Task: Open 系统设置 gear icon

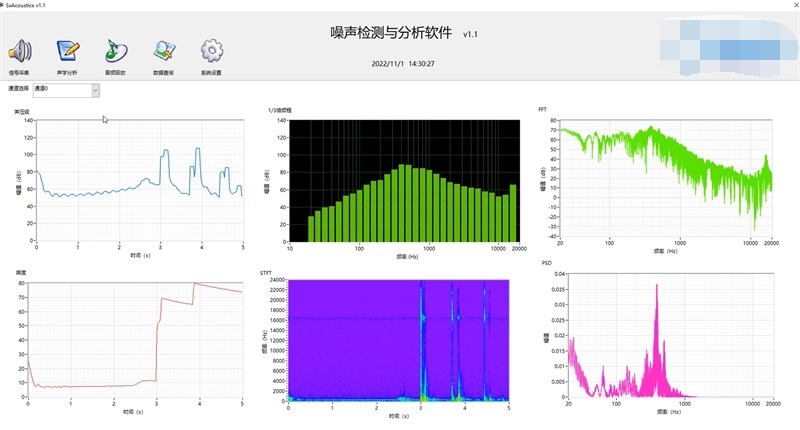Action: [x=211, y=50]
